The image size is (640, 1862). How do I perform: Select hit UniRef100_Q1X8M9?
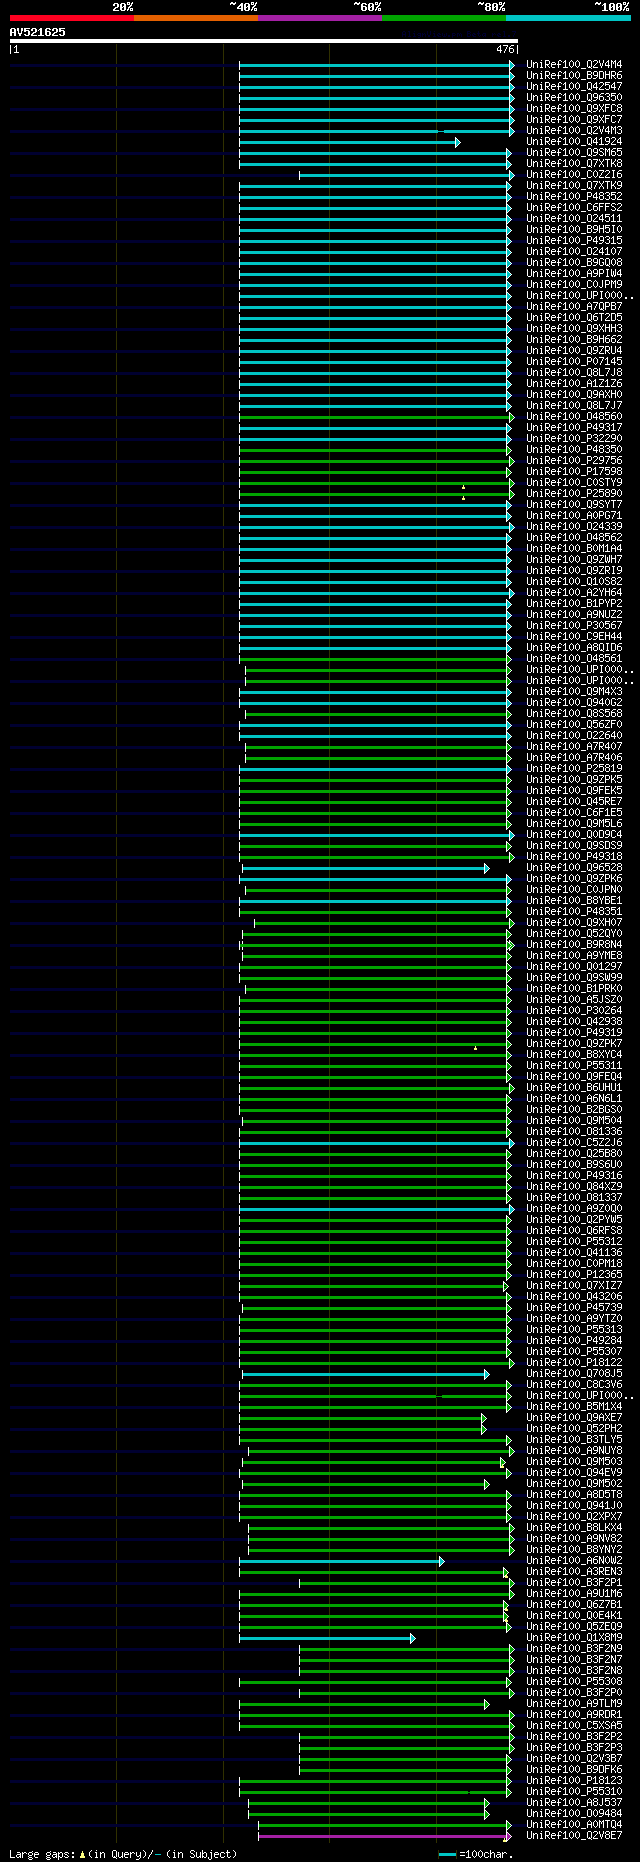click(x=574, y=1638)
